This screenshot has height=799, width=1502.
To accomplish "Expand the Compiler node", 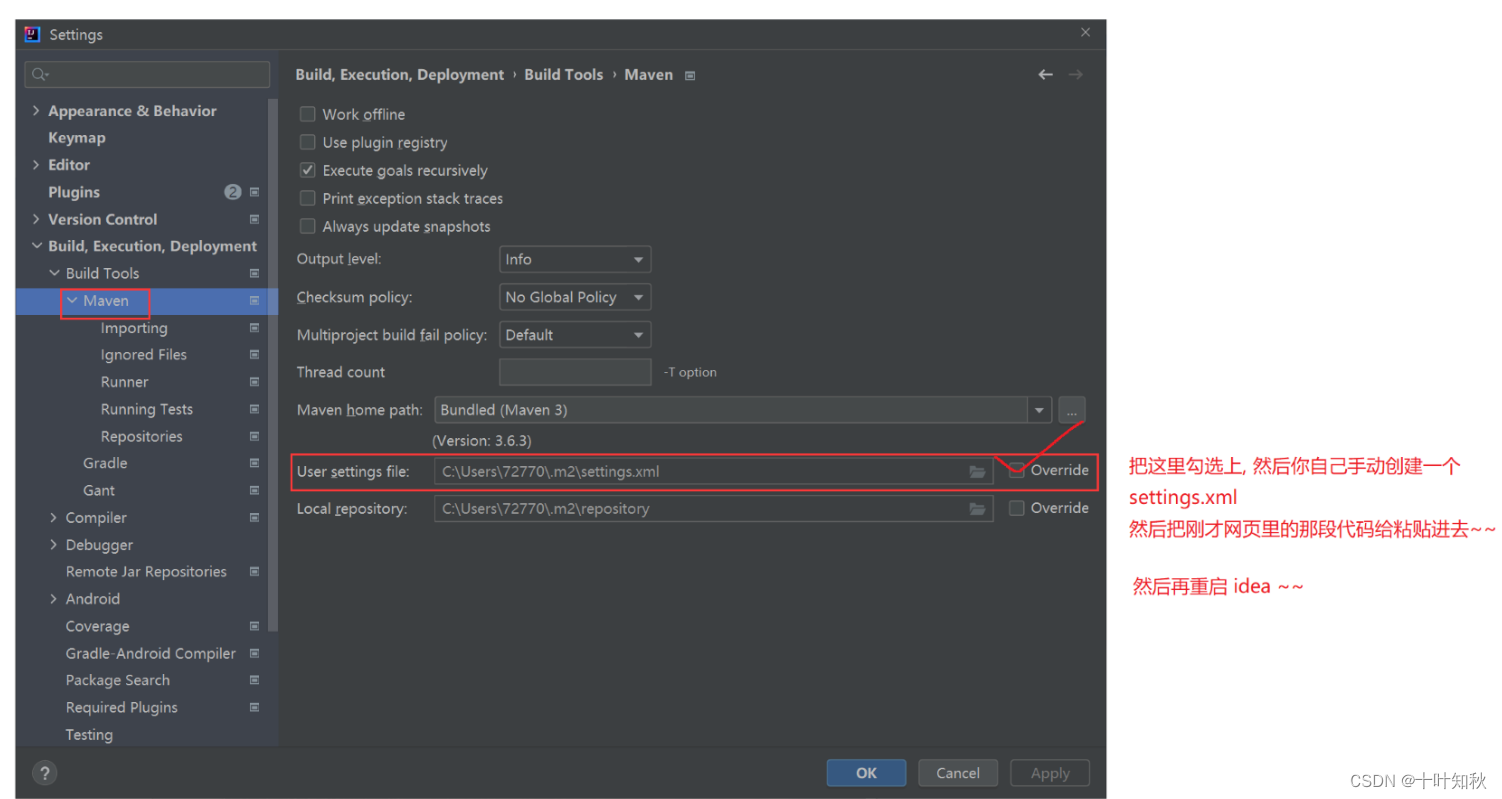I will [x=54, y=518].
